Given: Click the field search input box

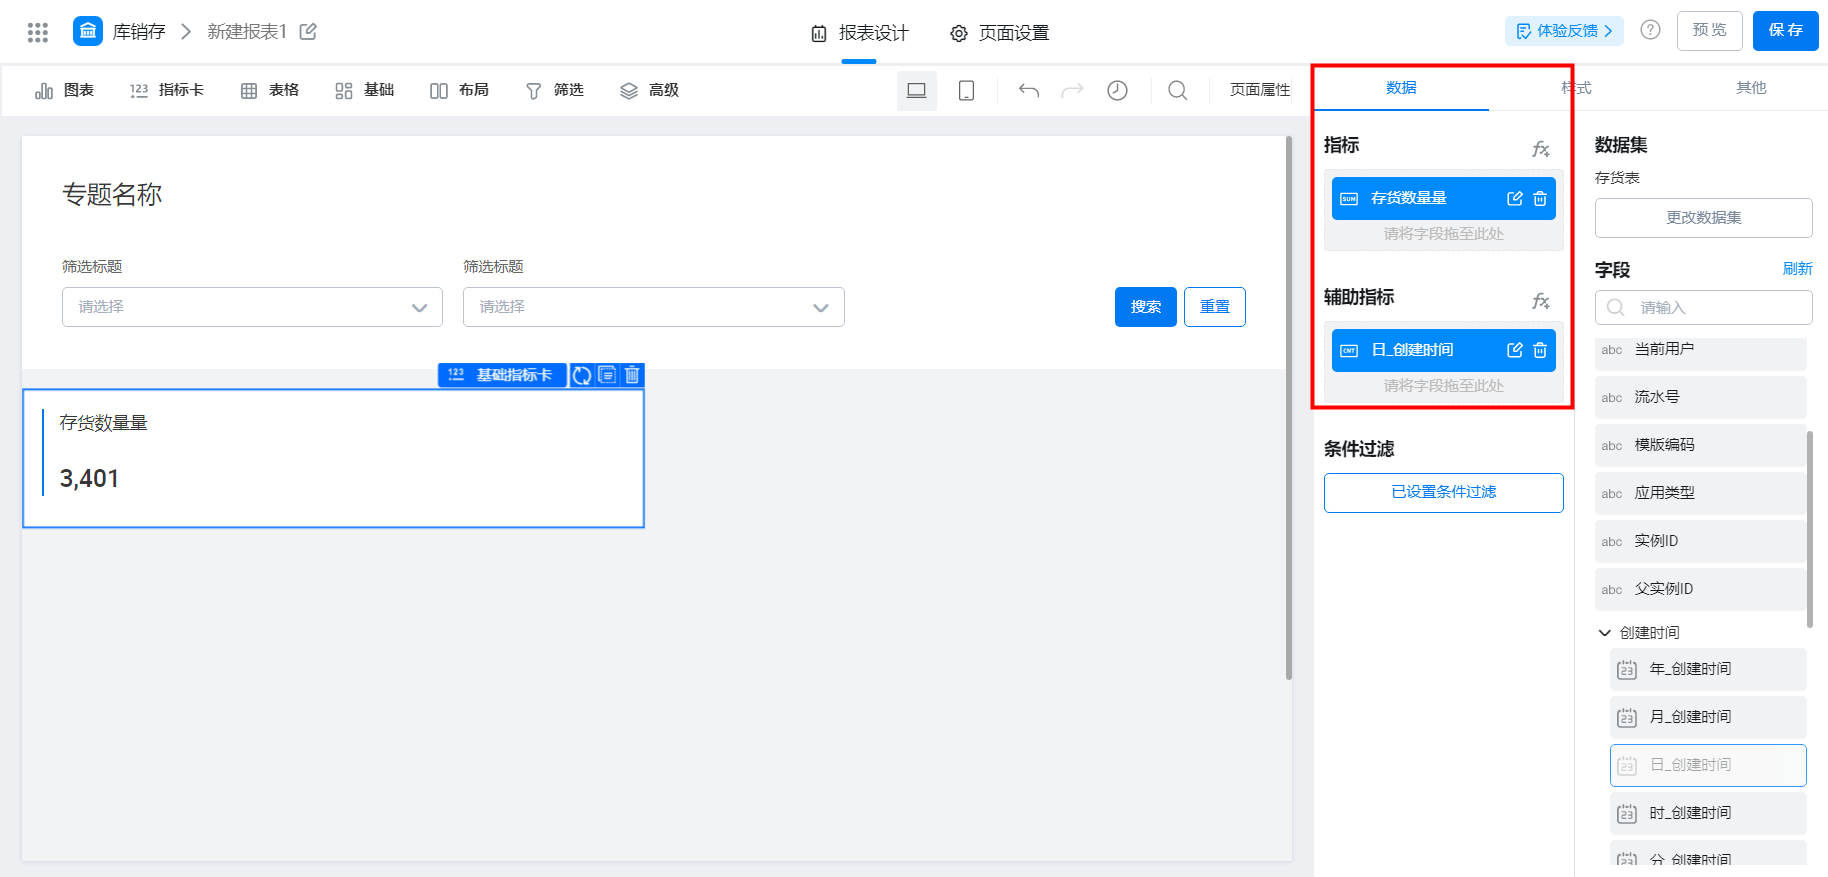Looking at the screenshot, I should point(1704,308).
